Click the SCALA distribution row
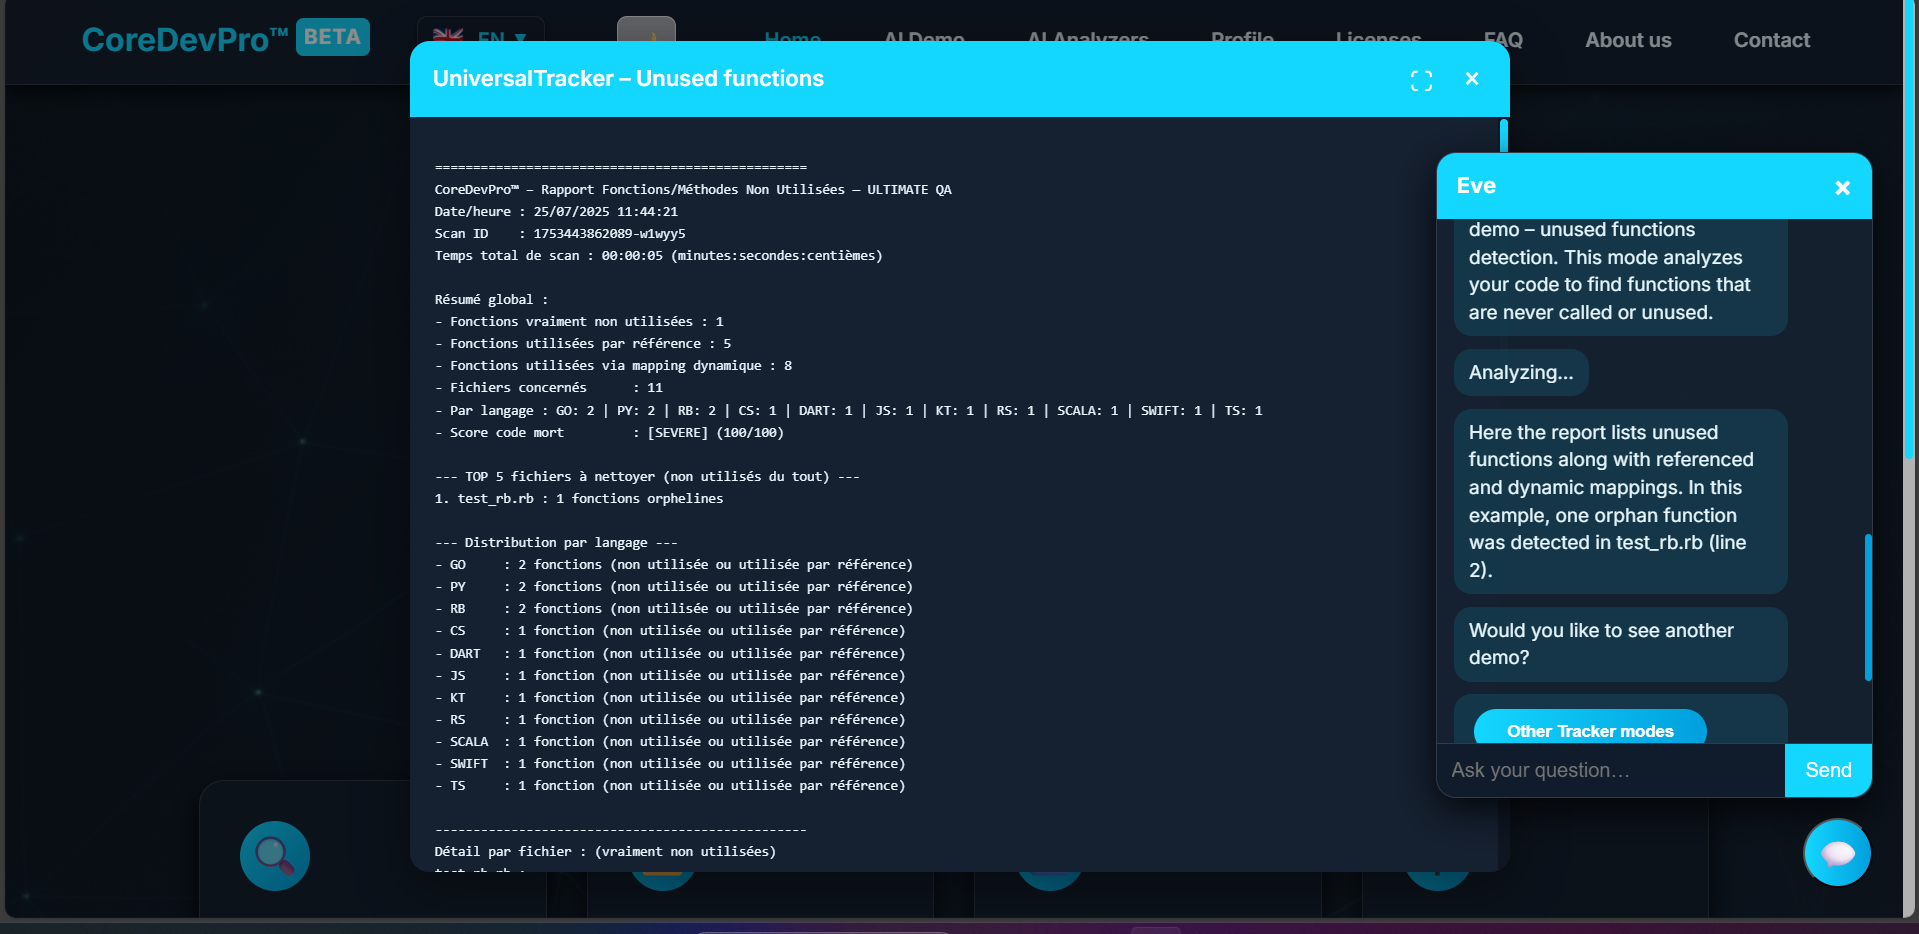 (x=670, y=742)
